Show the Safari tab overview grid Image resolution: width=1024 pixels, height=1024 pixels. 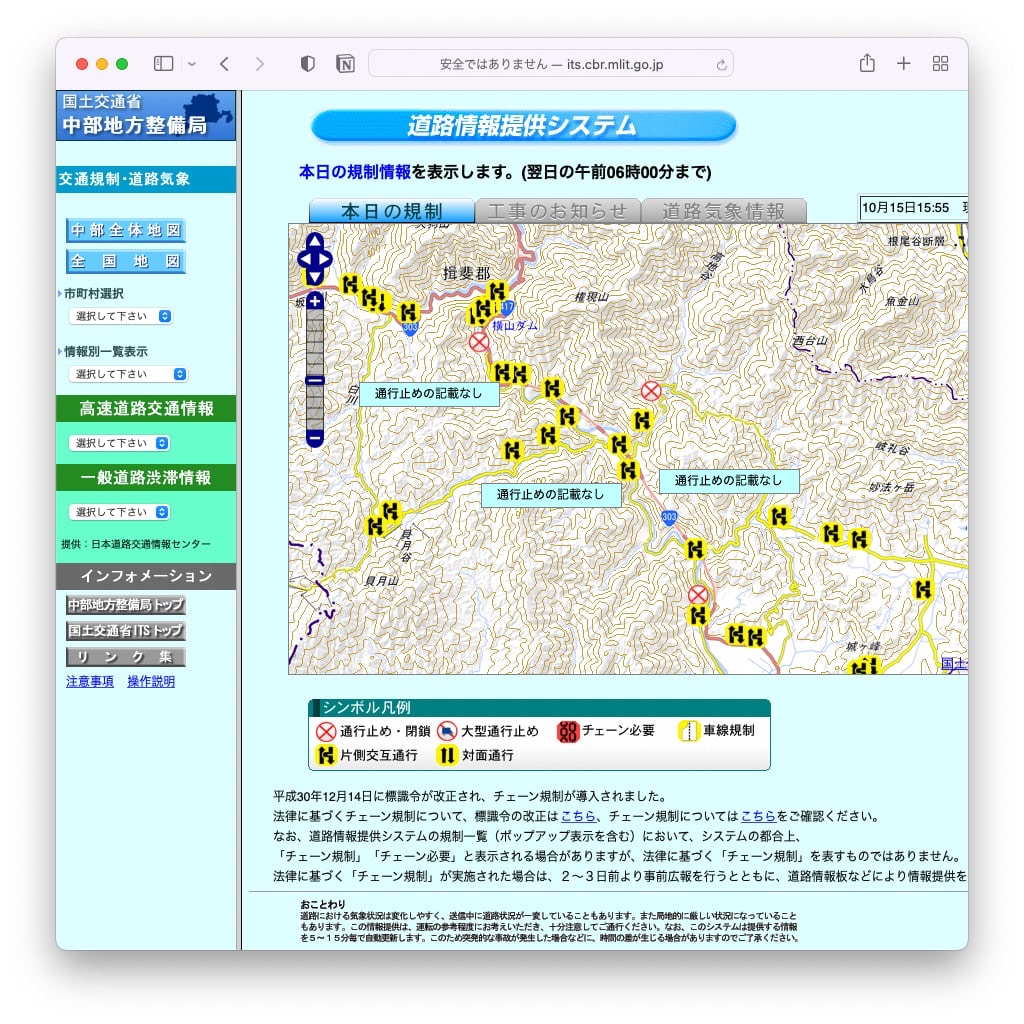pos(940,64)
